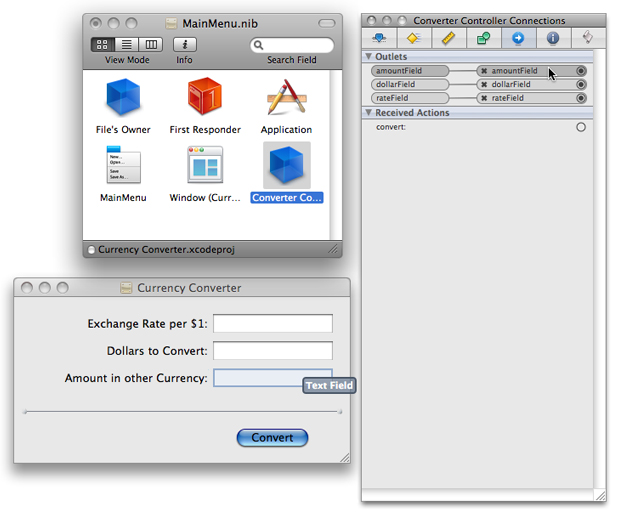The image size is (619, 515).
Task: Open the Attributes inspector tab
Action: [379, 38]
